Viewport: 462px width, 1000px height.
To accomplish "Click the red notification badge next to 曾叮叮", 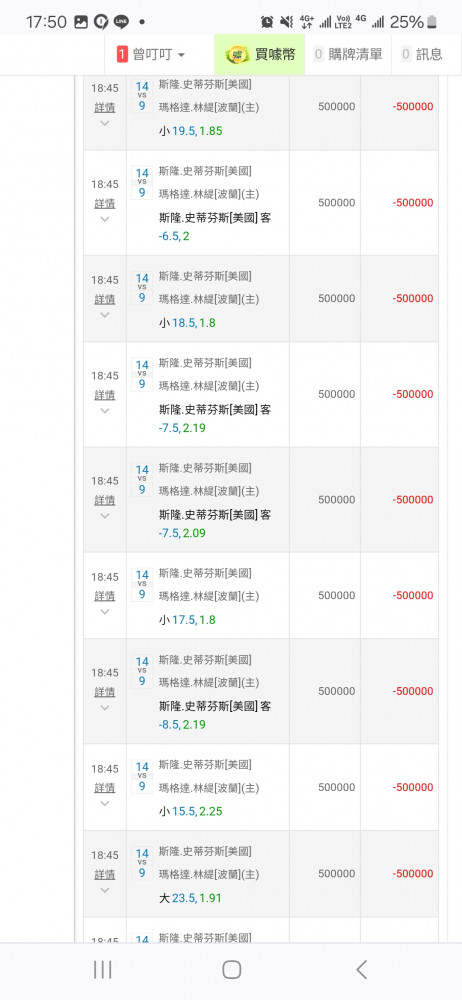I will tap(123, 55).
